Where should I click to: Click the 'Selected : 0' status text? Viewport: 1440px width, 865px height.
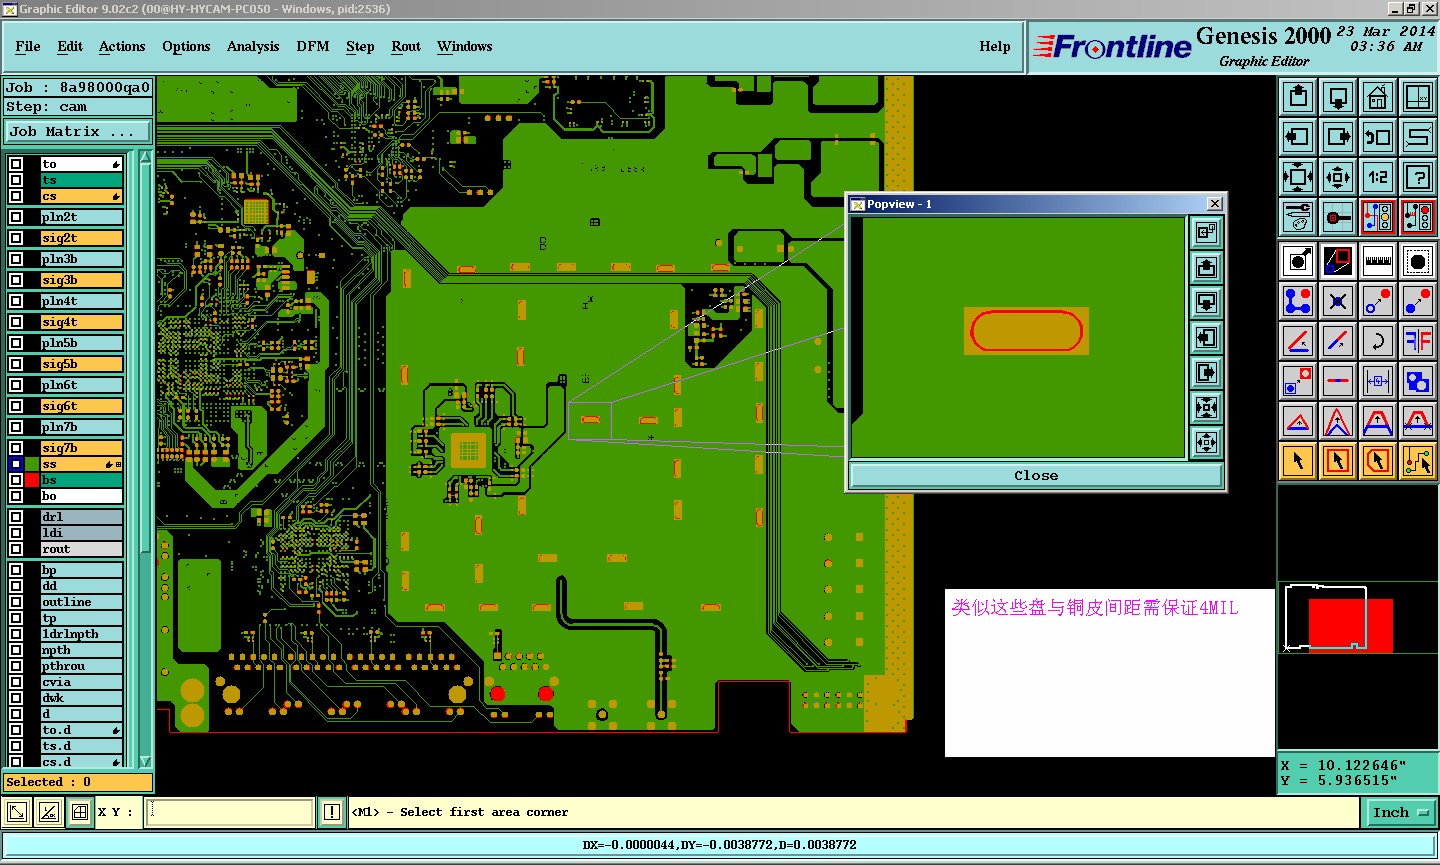point(48,782)
